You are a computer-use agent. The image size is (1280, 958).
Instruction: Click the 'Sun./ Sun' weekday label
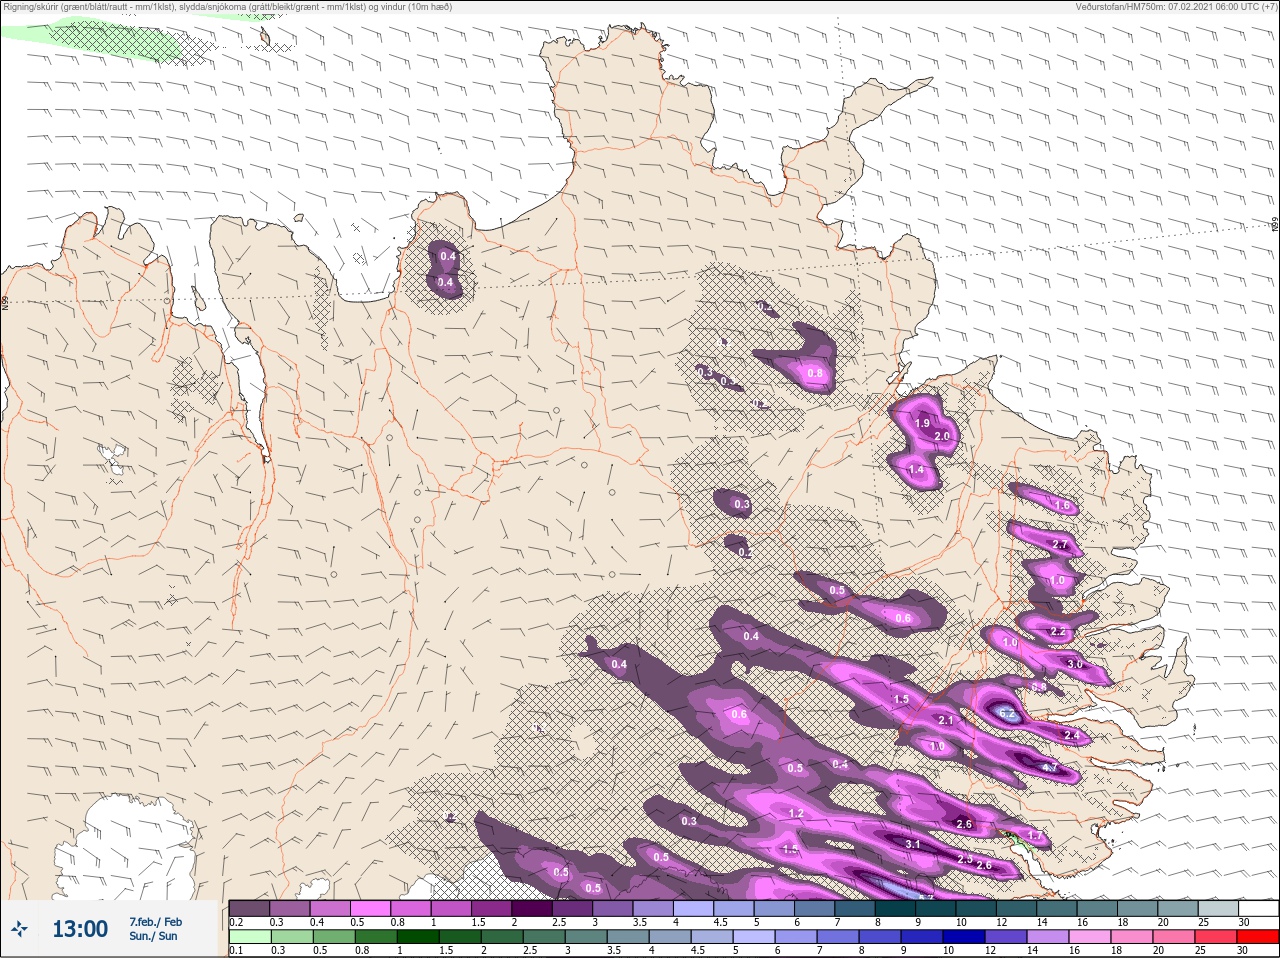pos(153,936)
